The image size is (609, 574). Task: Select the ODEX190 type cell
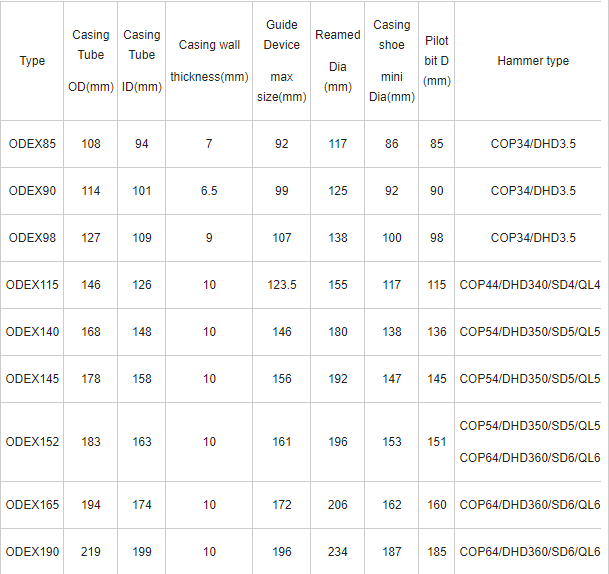click(32, 552)
